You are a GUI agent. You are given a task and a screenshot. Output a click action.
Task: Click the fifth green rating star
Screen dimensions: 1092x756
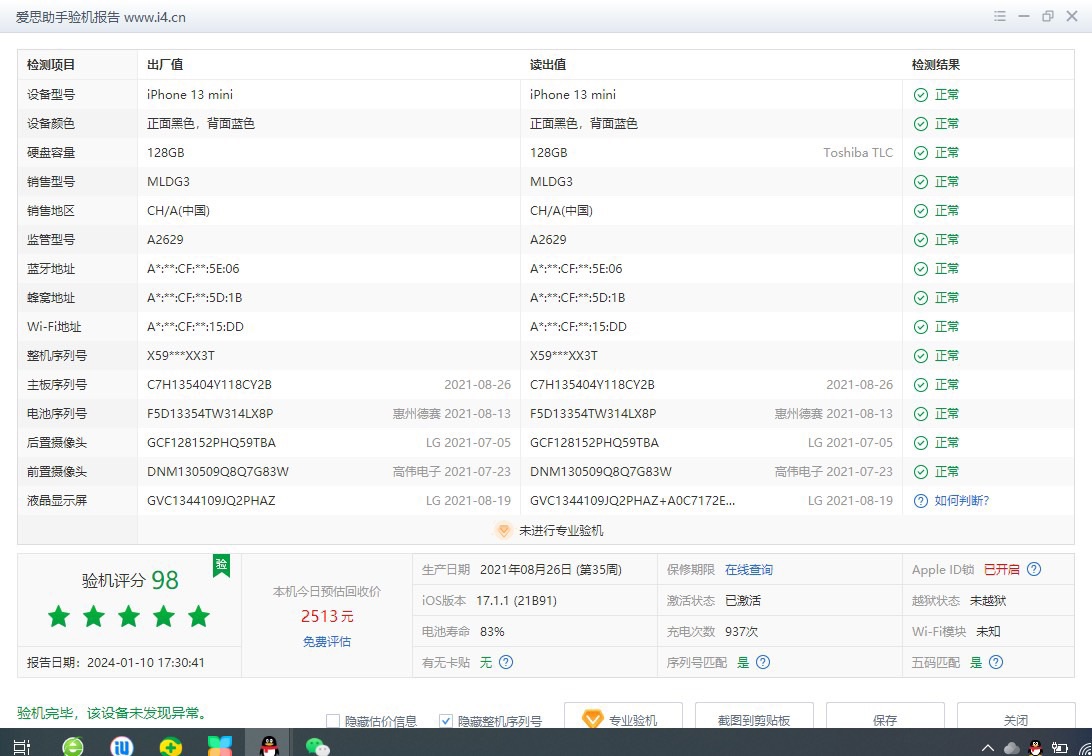[199, 616]
